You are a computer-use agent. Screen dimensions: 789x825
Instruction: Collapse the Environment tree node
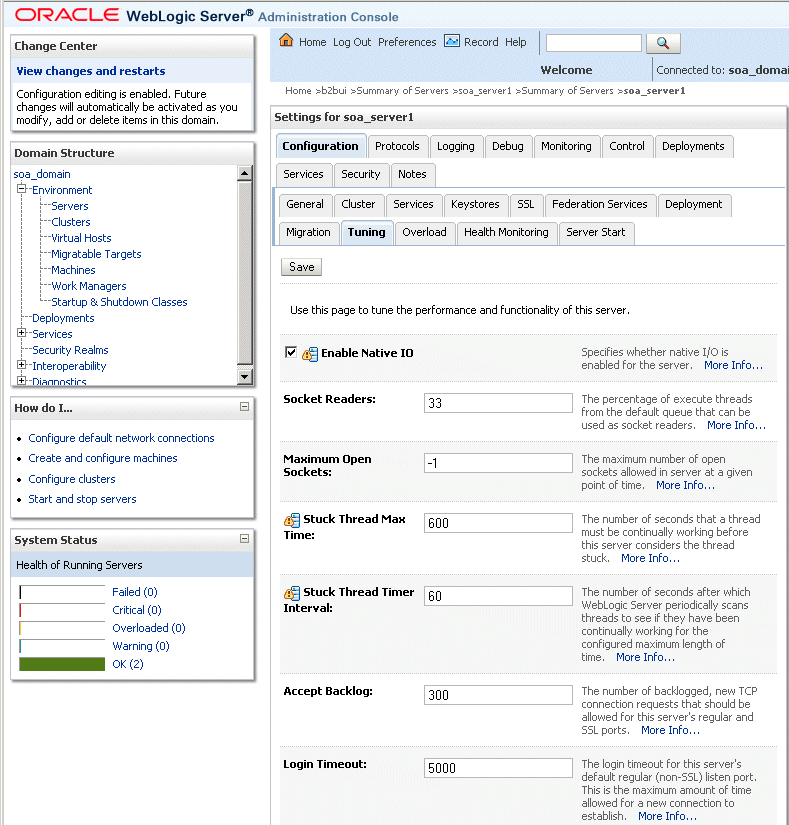coord(22,188)
